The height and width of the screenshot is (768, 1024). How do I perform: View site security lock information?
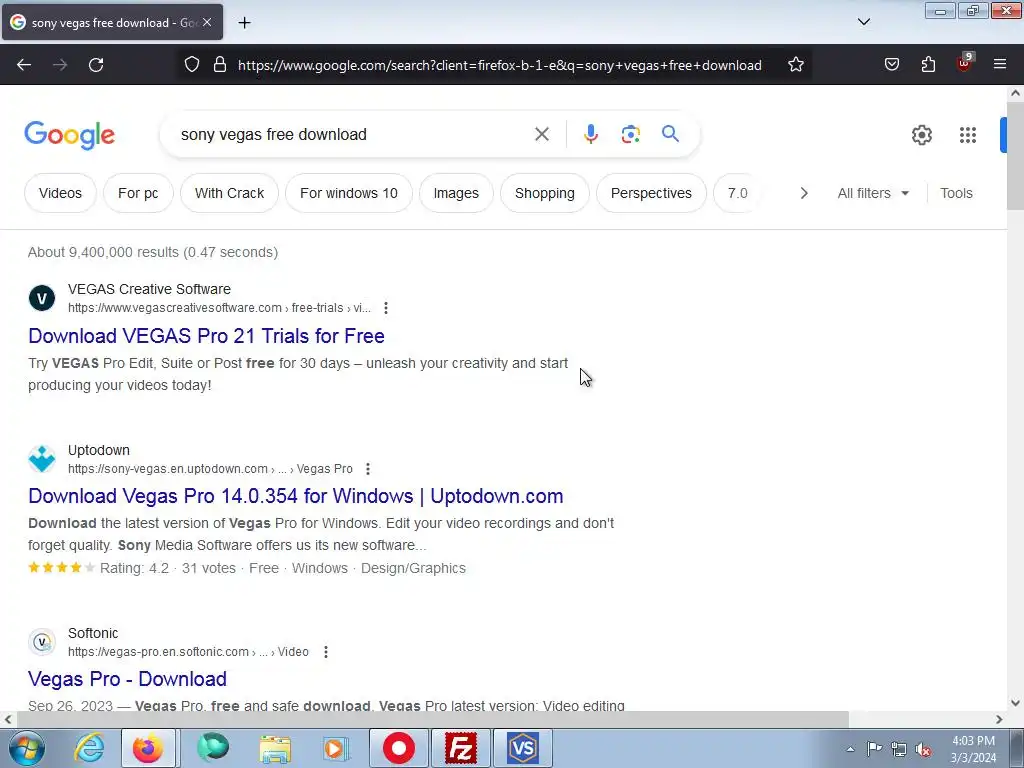click(x=220, y=65)
